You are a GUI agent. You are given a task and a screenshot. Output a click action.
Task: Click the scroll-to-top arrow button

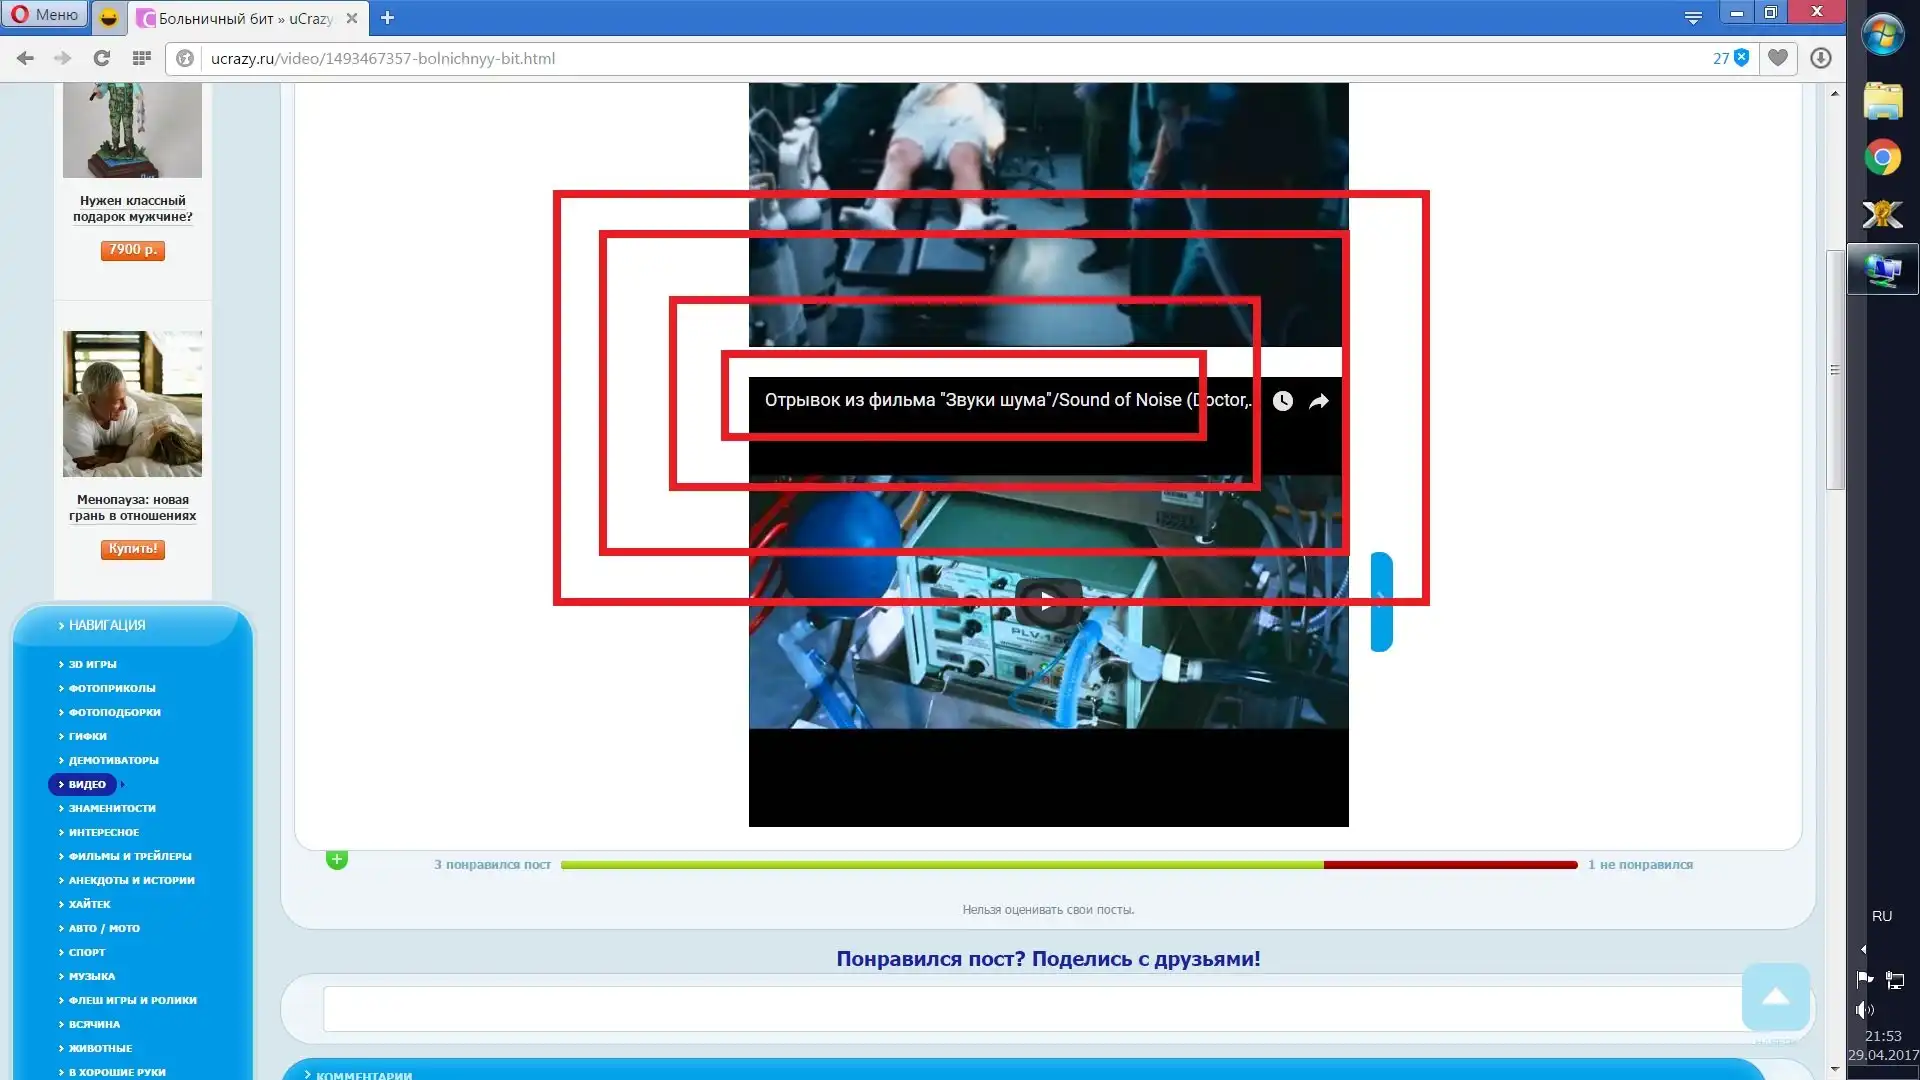coord(1775,996)
